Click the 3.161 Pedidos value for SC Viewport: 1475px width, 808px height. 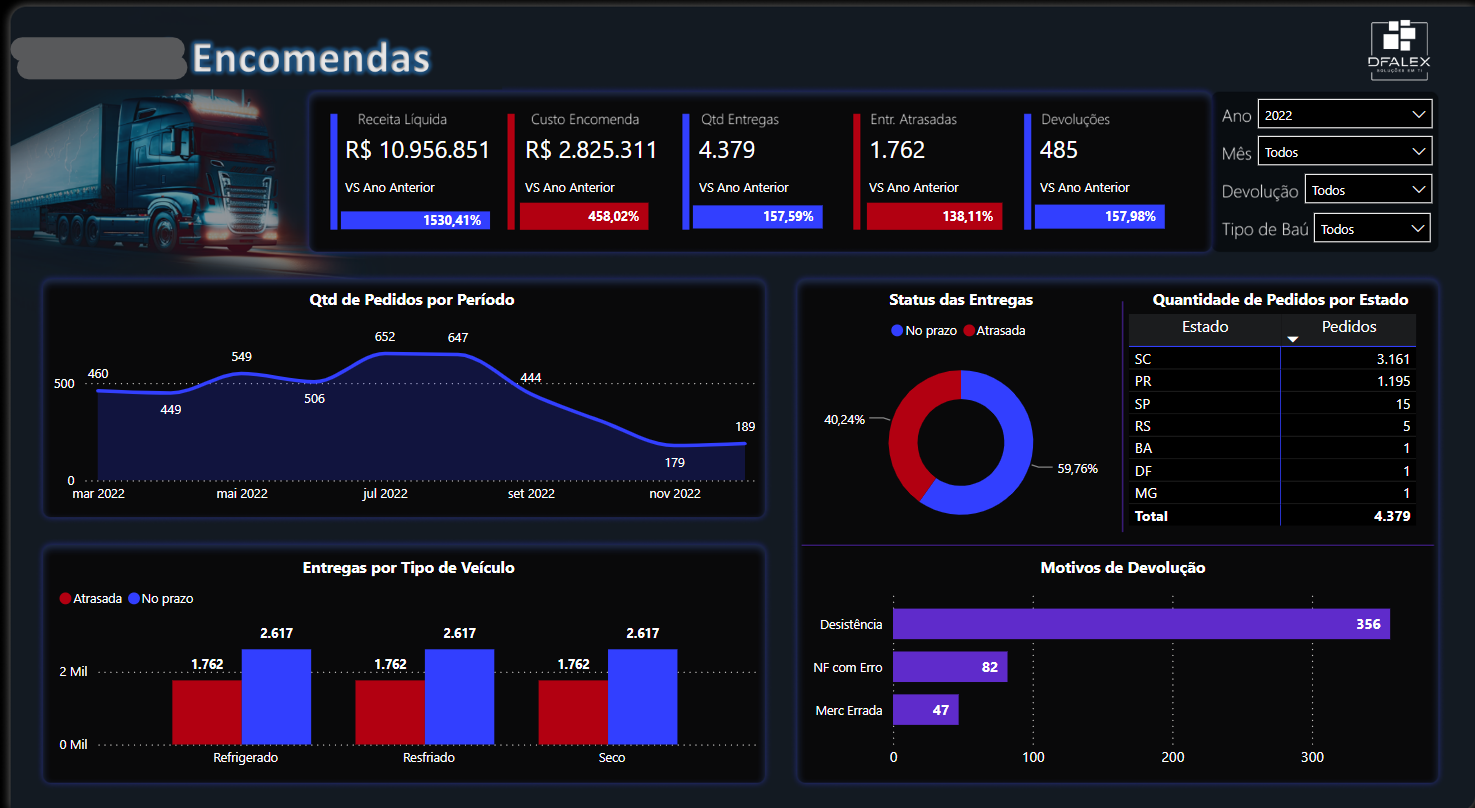(1392, 359)
